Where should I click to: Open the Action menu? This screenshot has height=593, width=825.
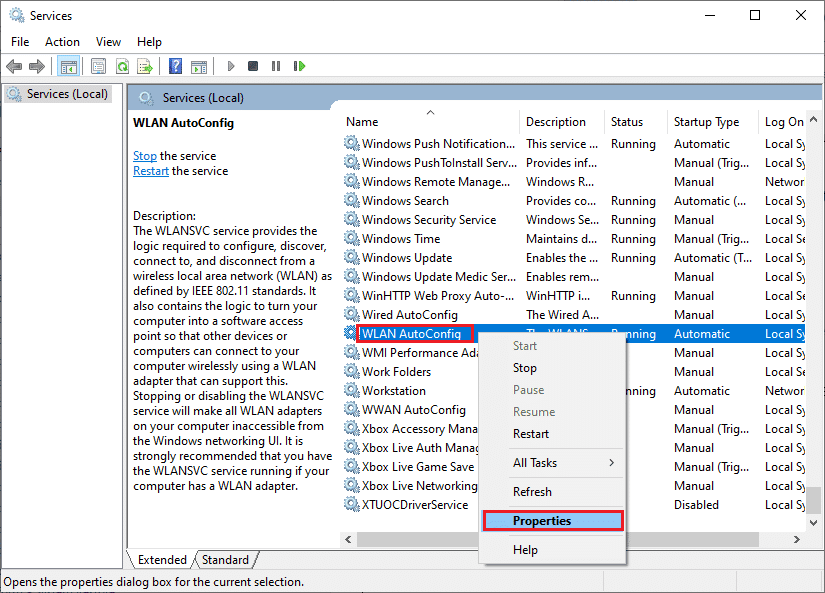click(62, 42)
